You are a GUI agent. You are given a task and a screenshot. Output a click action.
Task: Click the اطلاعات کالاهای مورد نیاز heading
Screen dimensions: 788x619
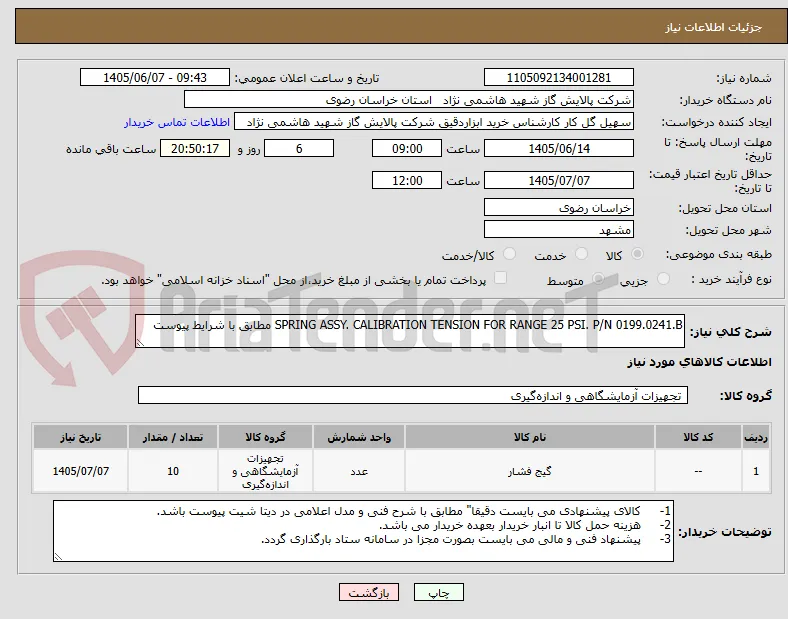pos(699,362)
